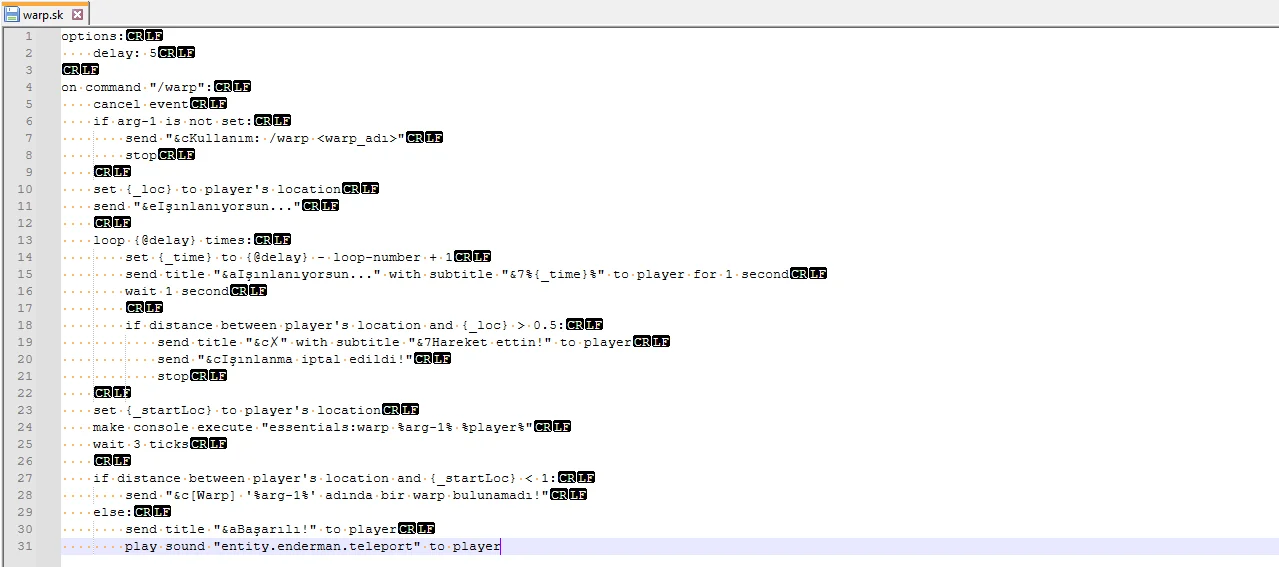Click the send "&eIşınlanıyorsun..." line
Image resolution: width=1279 pixels, height=567 pixels.
tap(197, 206)
